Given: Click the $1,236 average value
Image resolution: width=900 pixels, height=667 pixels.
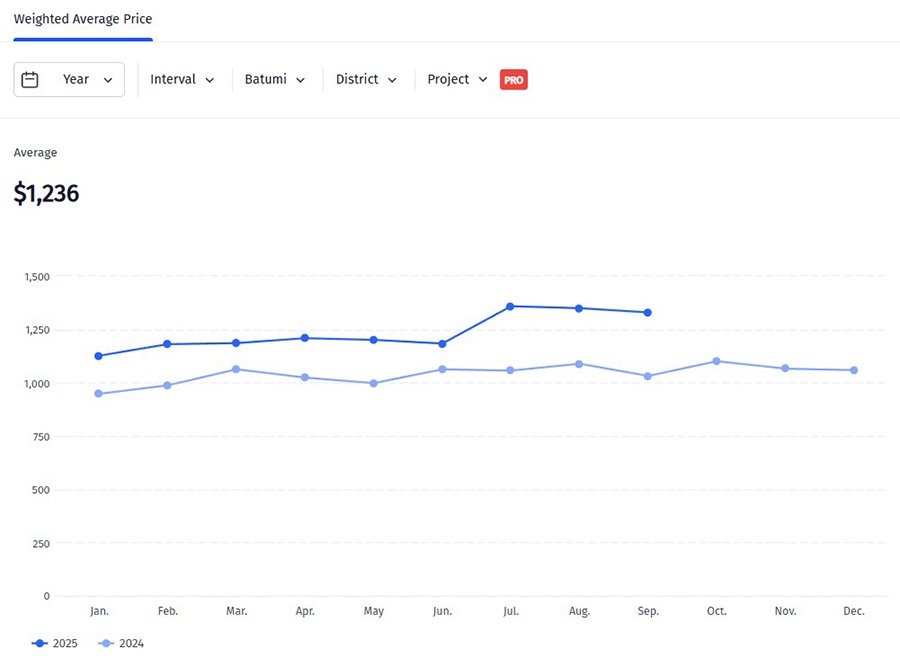Looking at the screenshot, I should click(x=46, y=194).
